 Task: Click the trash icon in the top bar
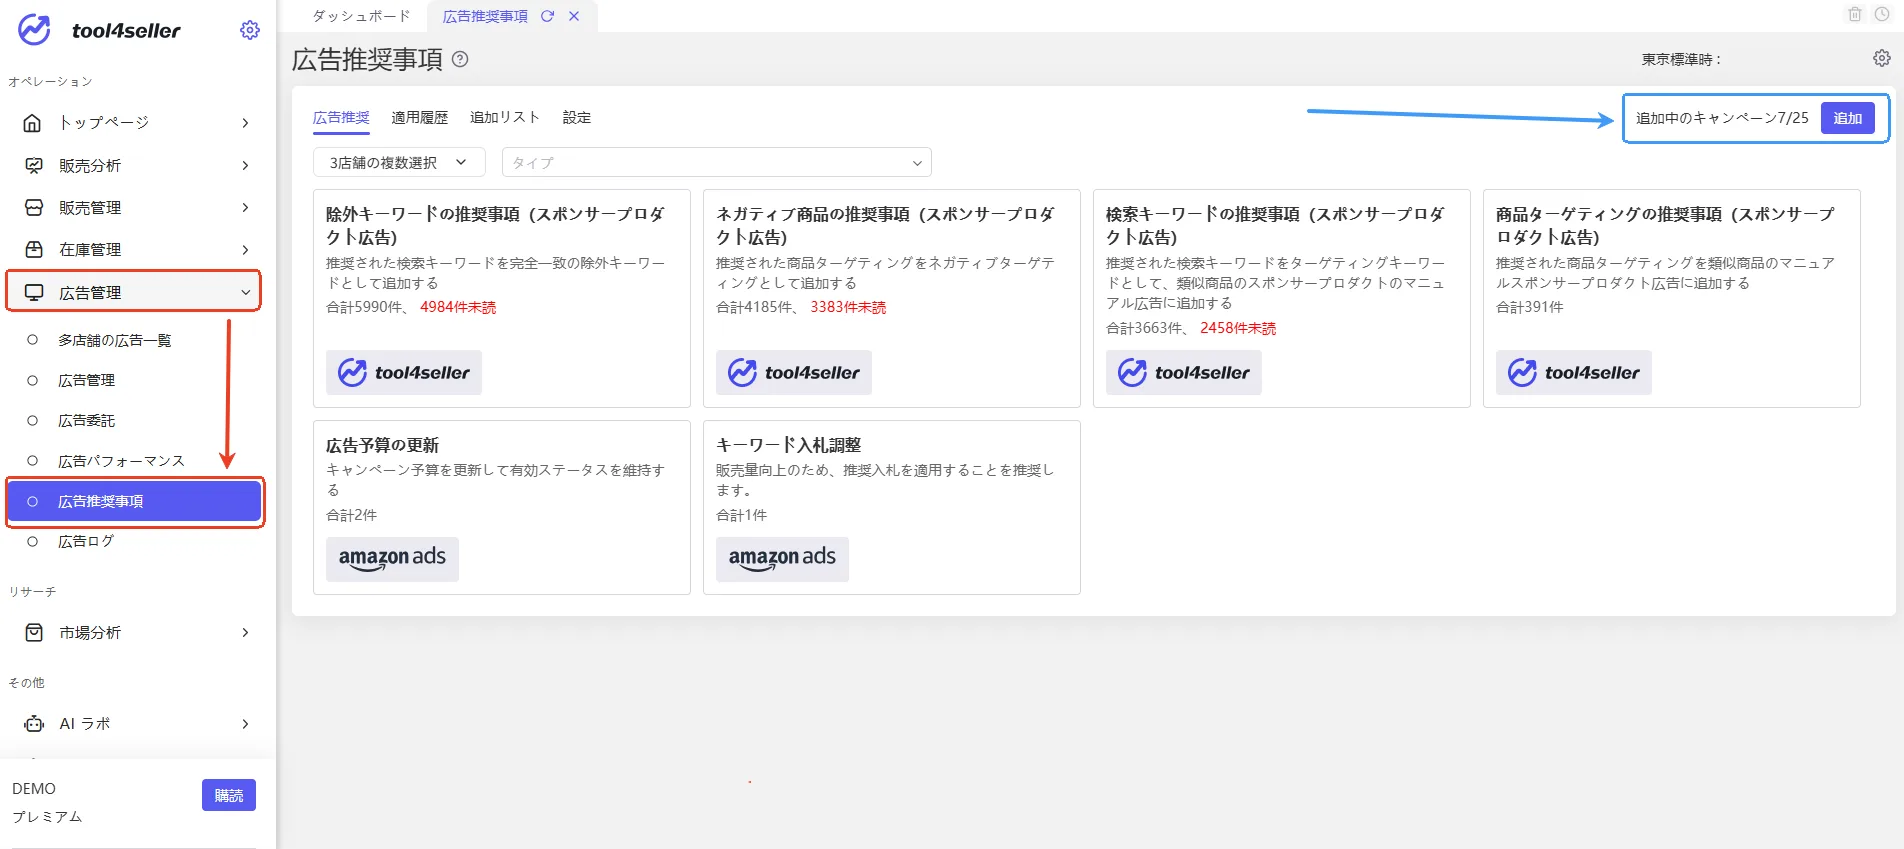[x=1855, y=14]
